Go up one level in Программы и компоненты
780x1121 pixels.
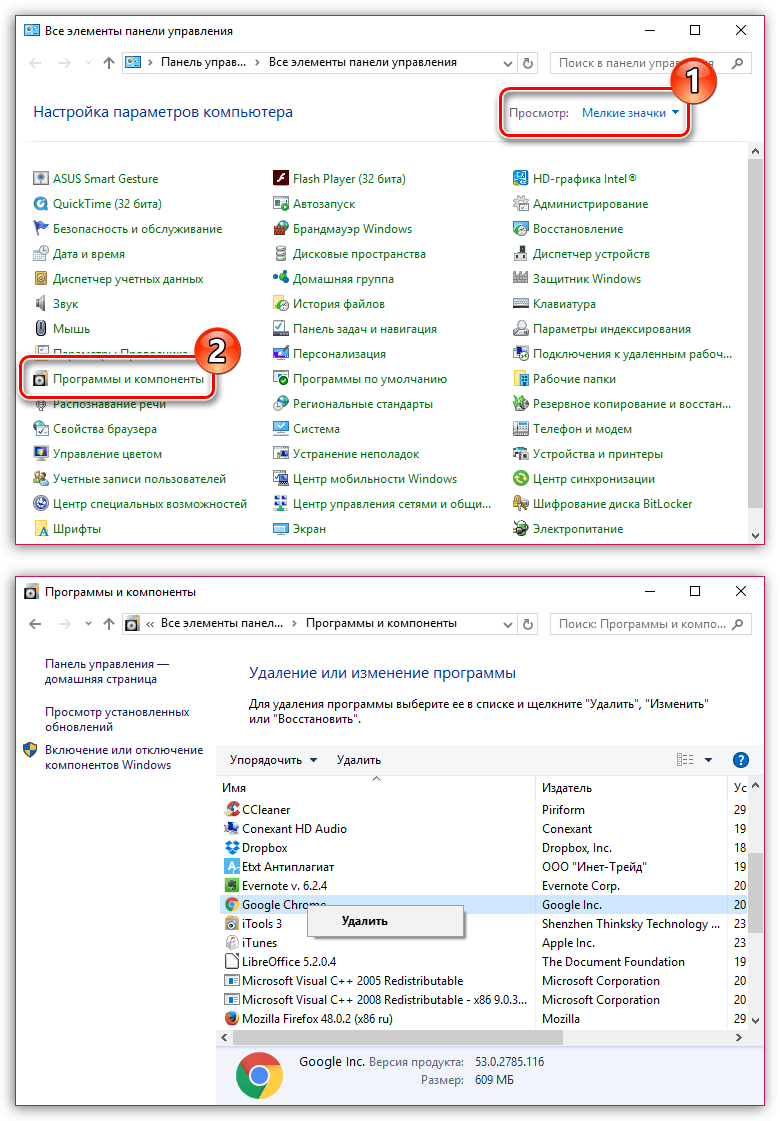pos(109,624)
